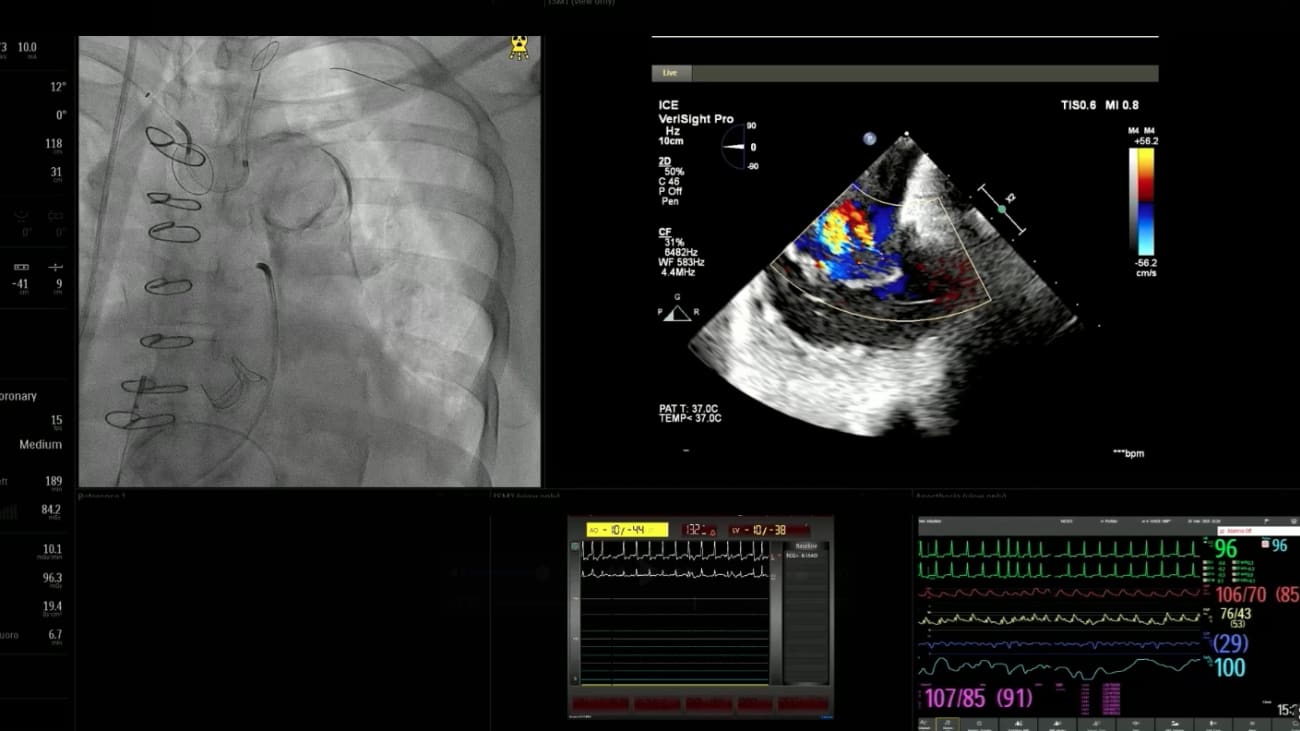Select the SpO2 icon next to the 100 reading
Viewport: 1300px width, 731px height.
click(x=1208, y=662)
